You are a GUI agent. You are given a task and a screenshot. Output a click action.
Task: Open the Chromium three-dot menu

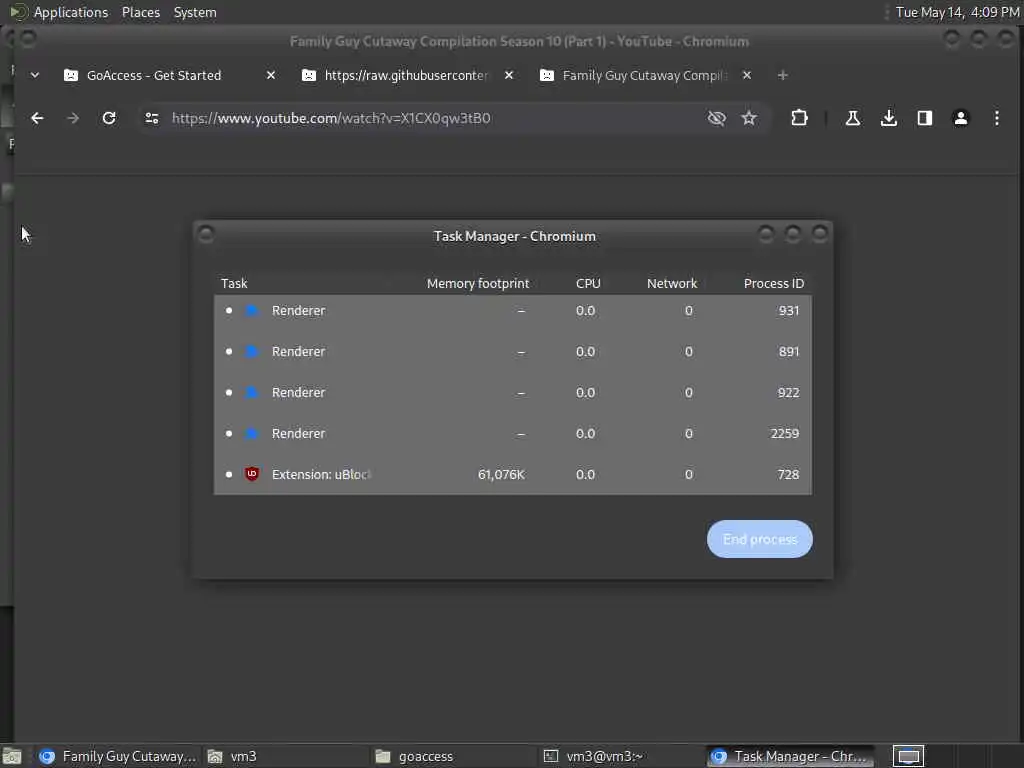997,118
